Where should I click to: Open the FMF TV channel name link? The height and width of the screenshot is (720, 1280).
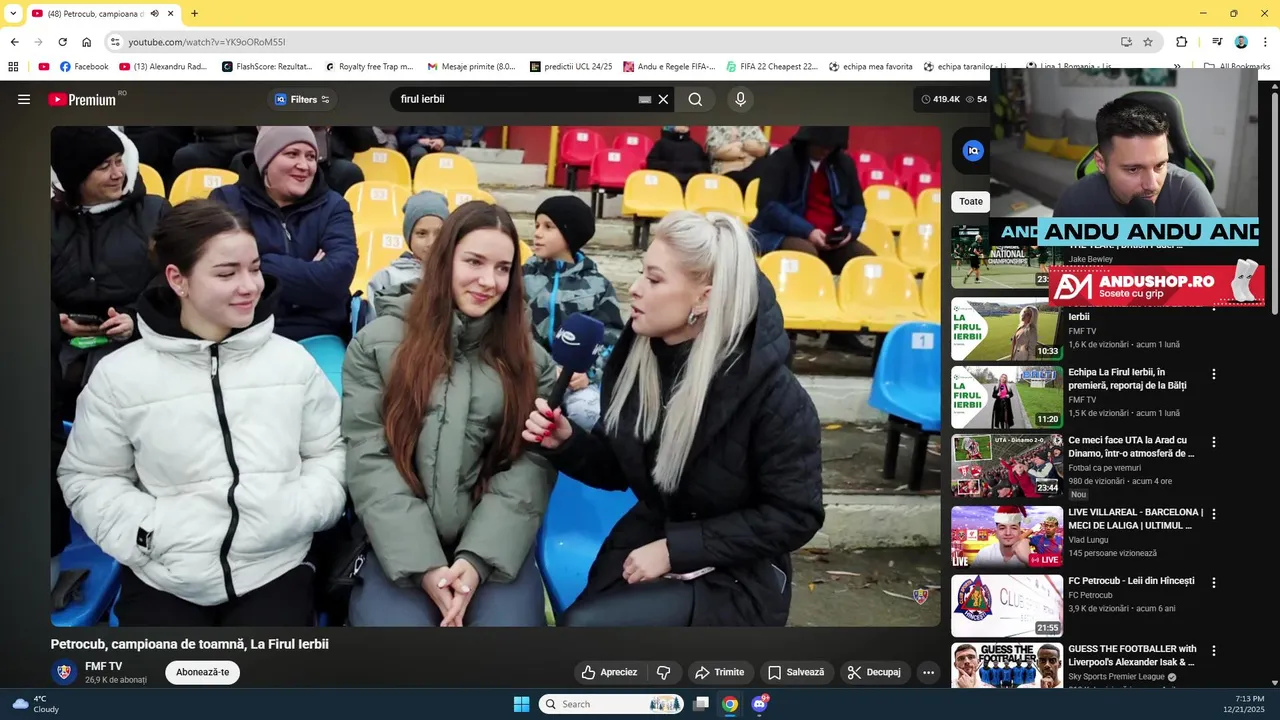(x=104, y=666)
